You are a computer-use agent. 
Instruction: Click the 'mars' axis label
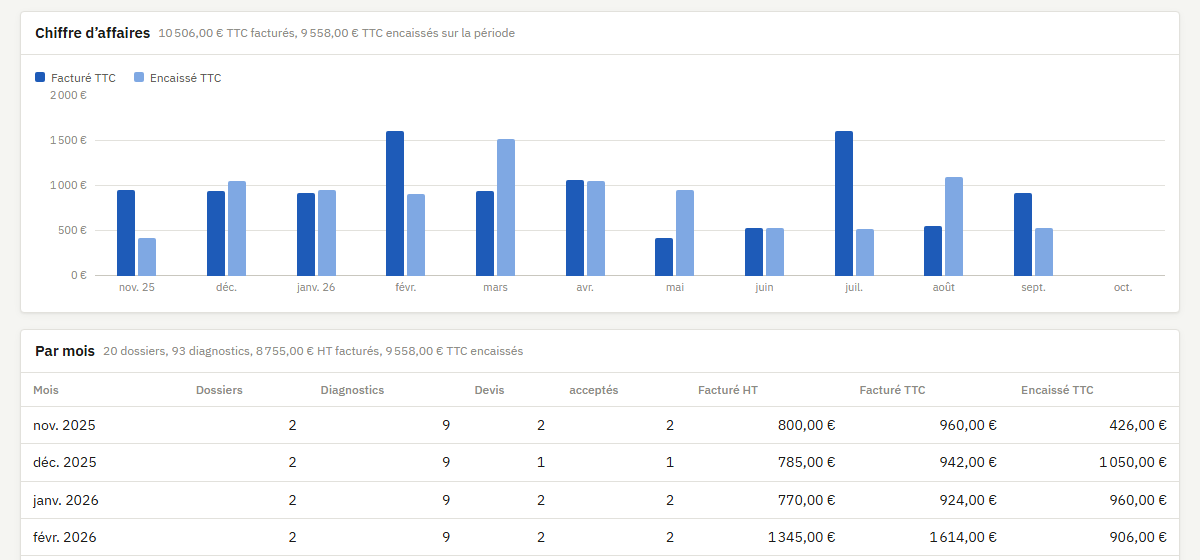(x=495, y=287)
